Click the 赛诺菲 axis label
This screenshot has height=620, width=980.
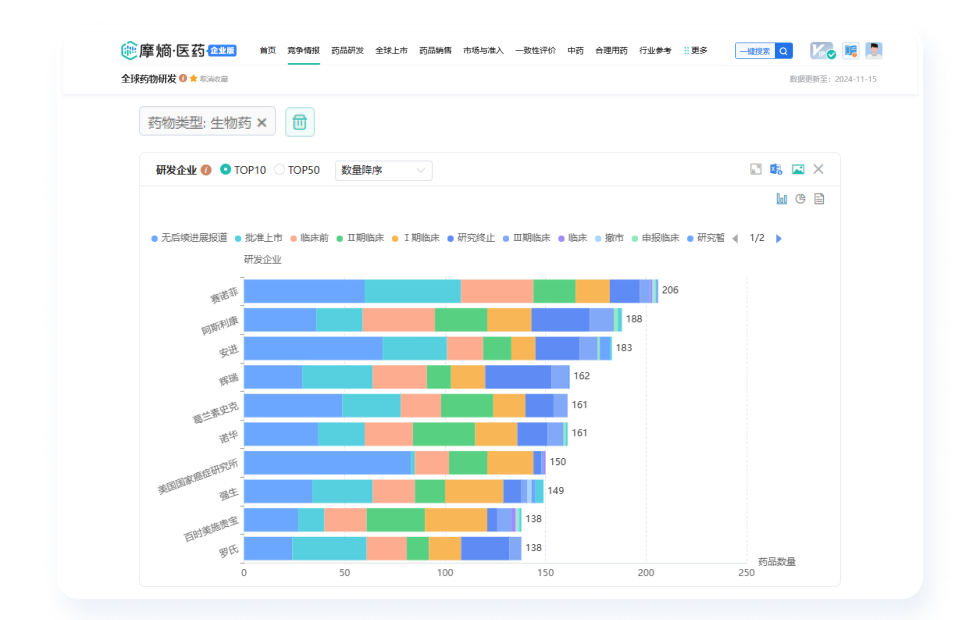tap(224, 296)
